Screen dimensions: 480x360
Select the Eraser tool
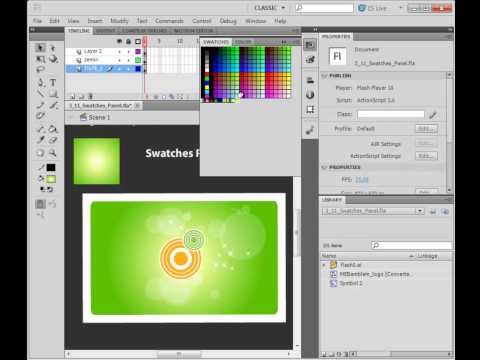[53, 140]
